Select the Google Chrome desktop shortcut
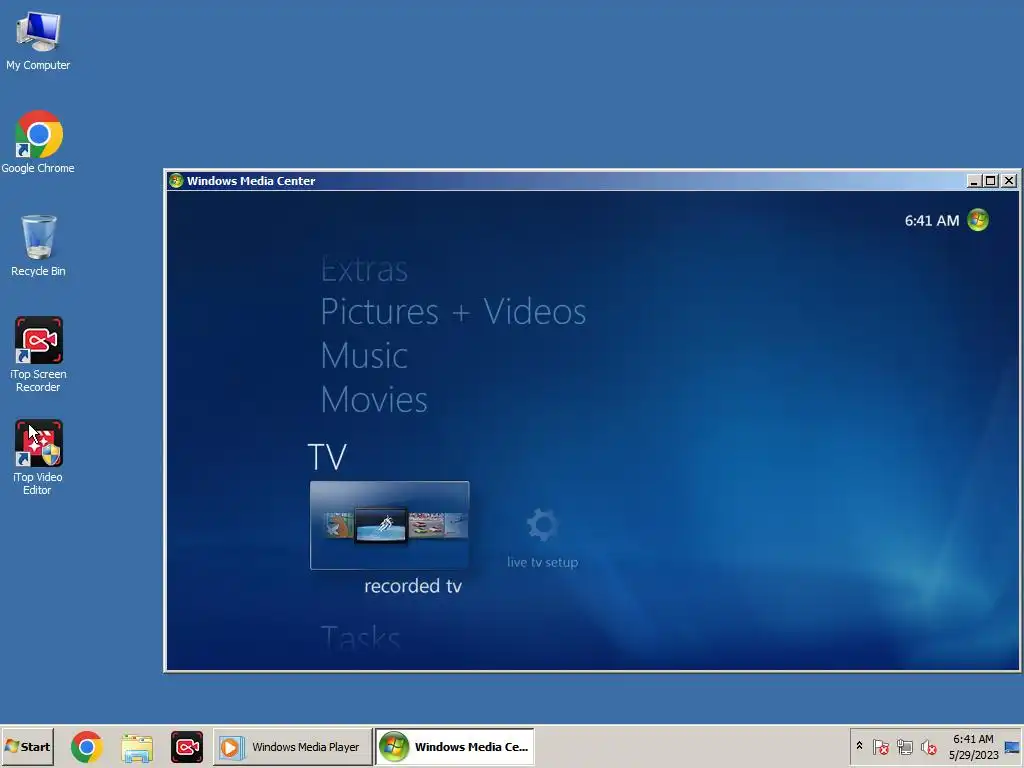Screen dimensions: 1024x768 coord(39,142)
